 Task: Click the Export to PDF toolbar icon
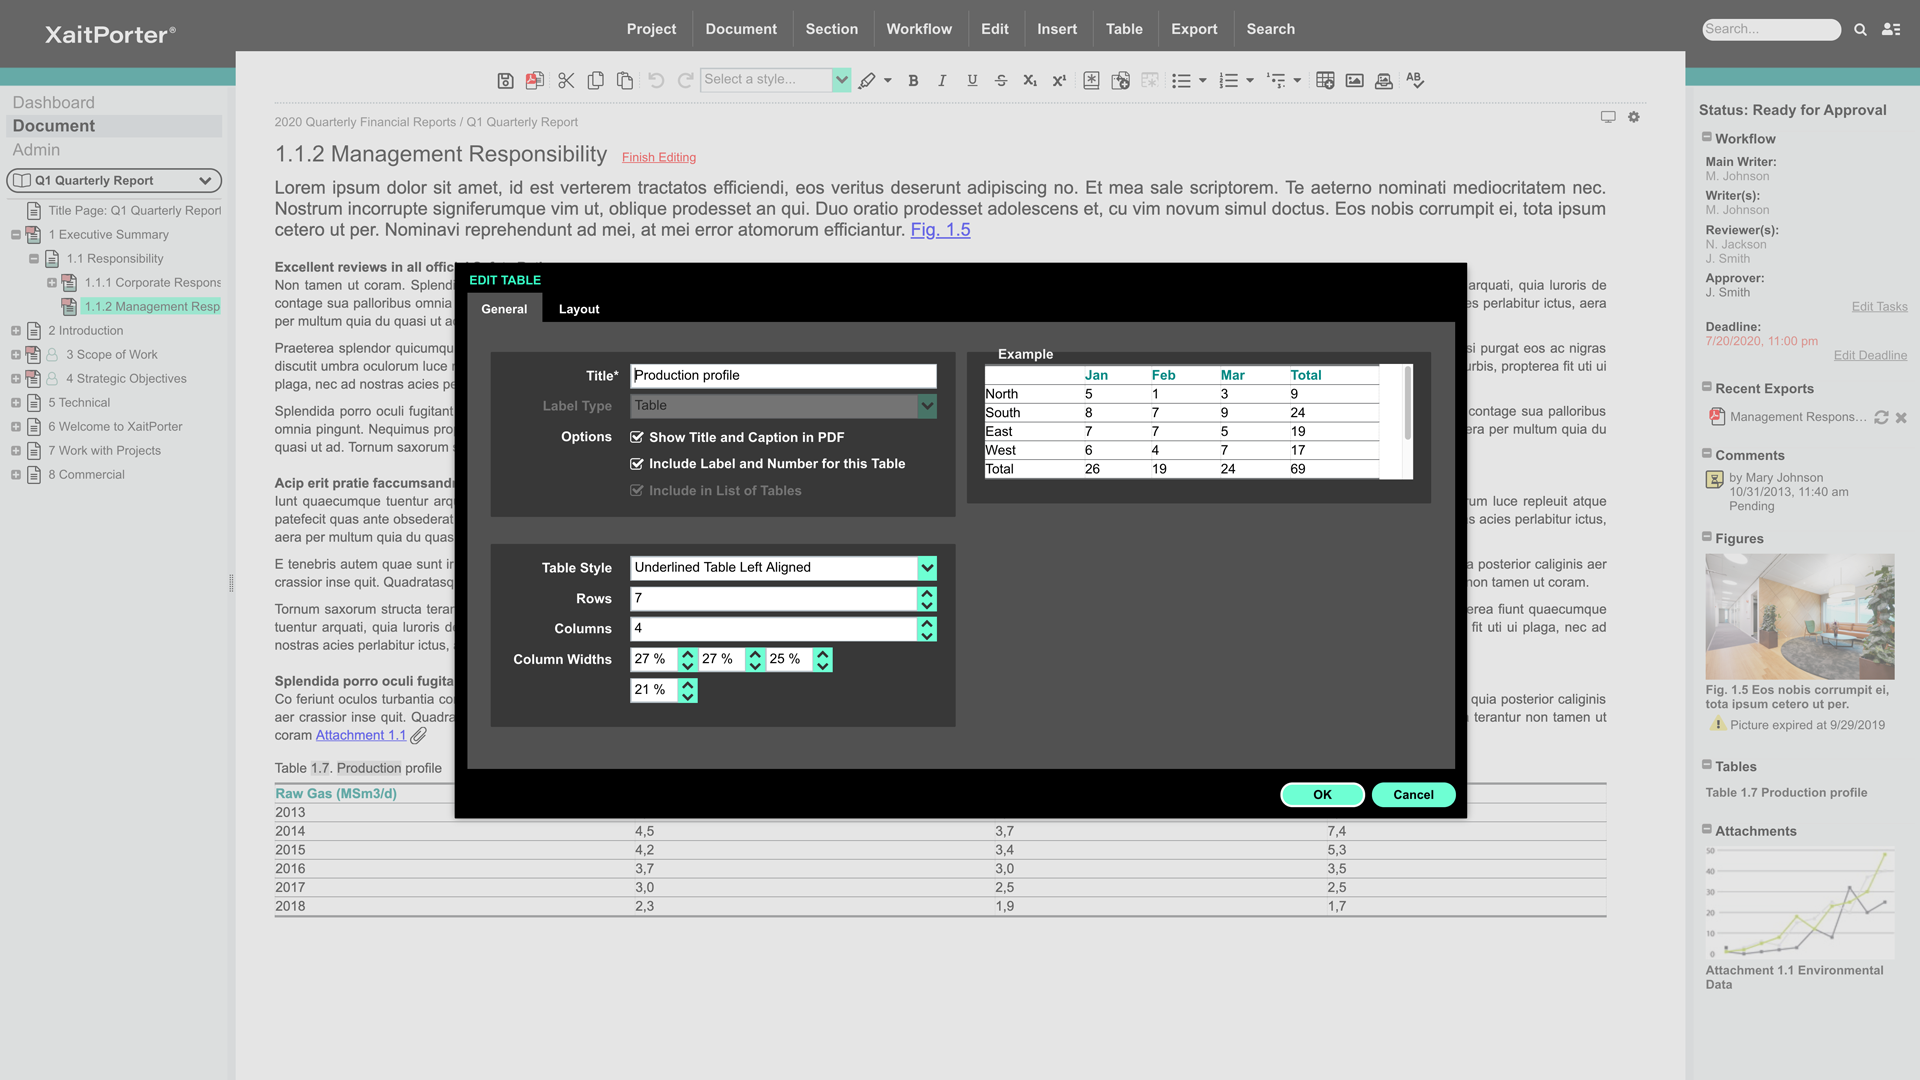(535, 81)
